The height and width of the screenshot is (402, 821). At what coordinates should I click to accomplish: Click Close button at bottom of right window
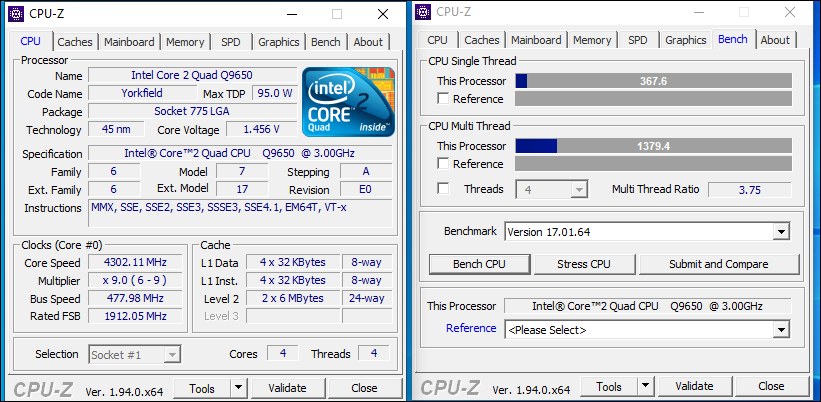pos(771,387)
